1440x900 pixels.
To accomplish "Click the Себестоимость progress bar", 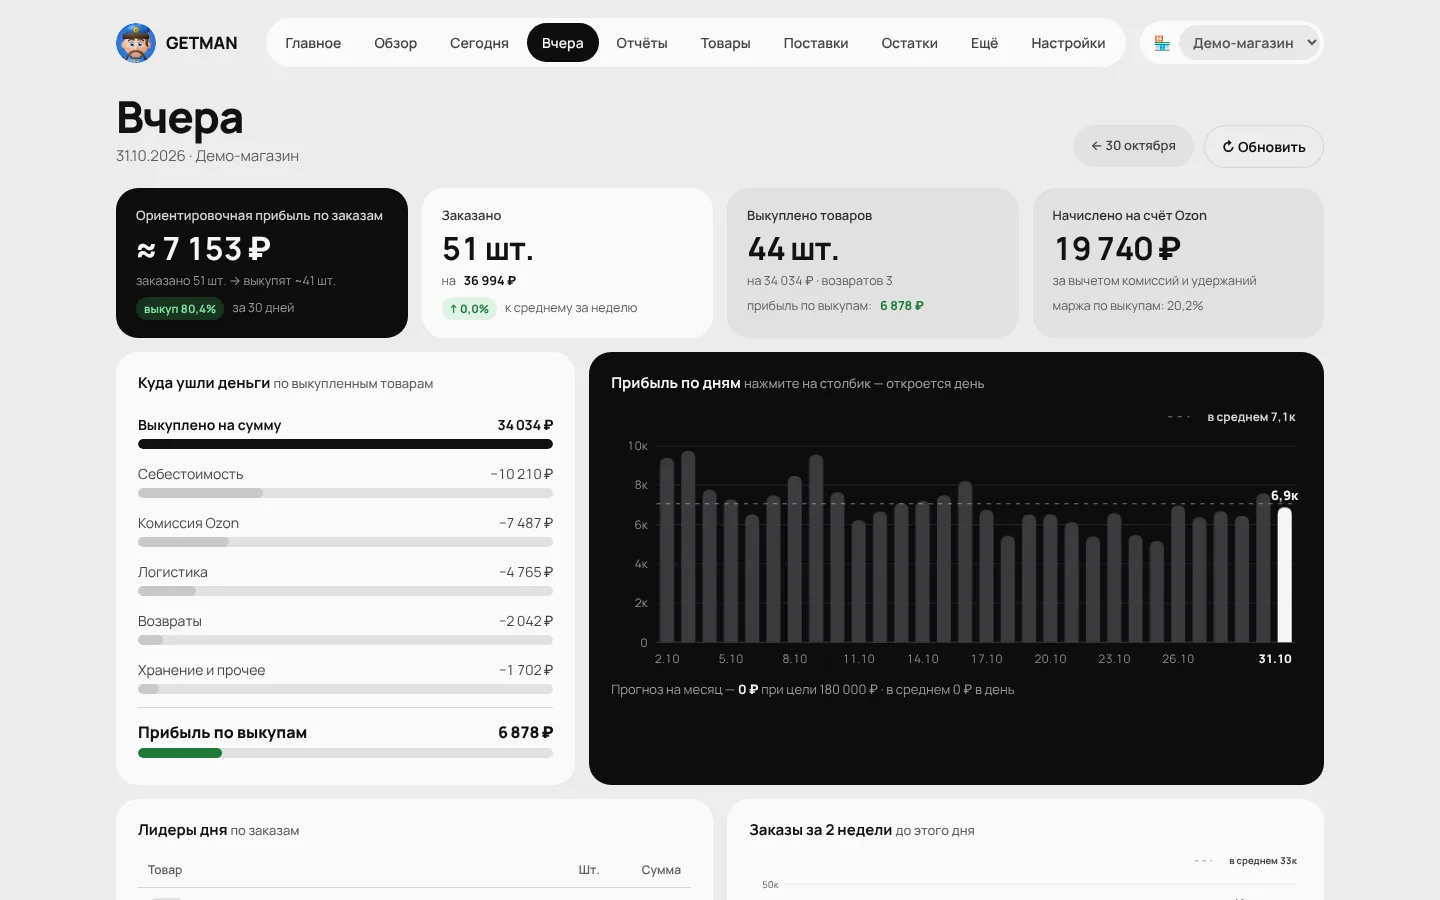I will click(x=345, y=493).
